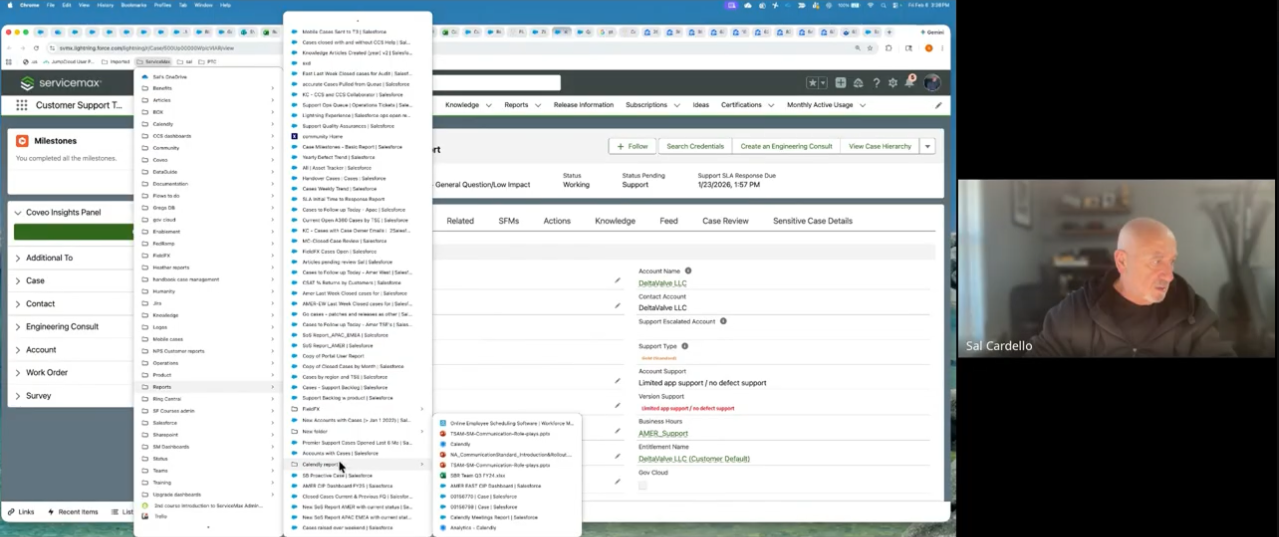This screenshot has height=537, width=1279.
Task: Open NA_CommunicationStandard_Introduction bookmark
Action: tap(507, 454)
